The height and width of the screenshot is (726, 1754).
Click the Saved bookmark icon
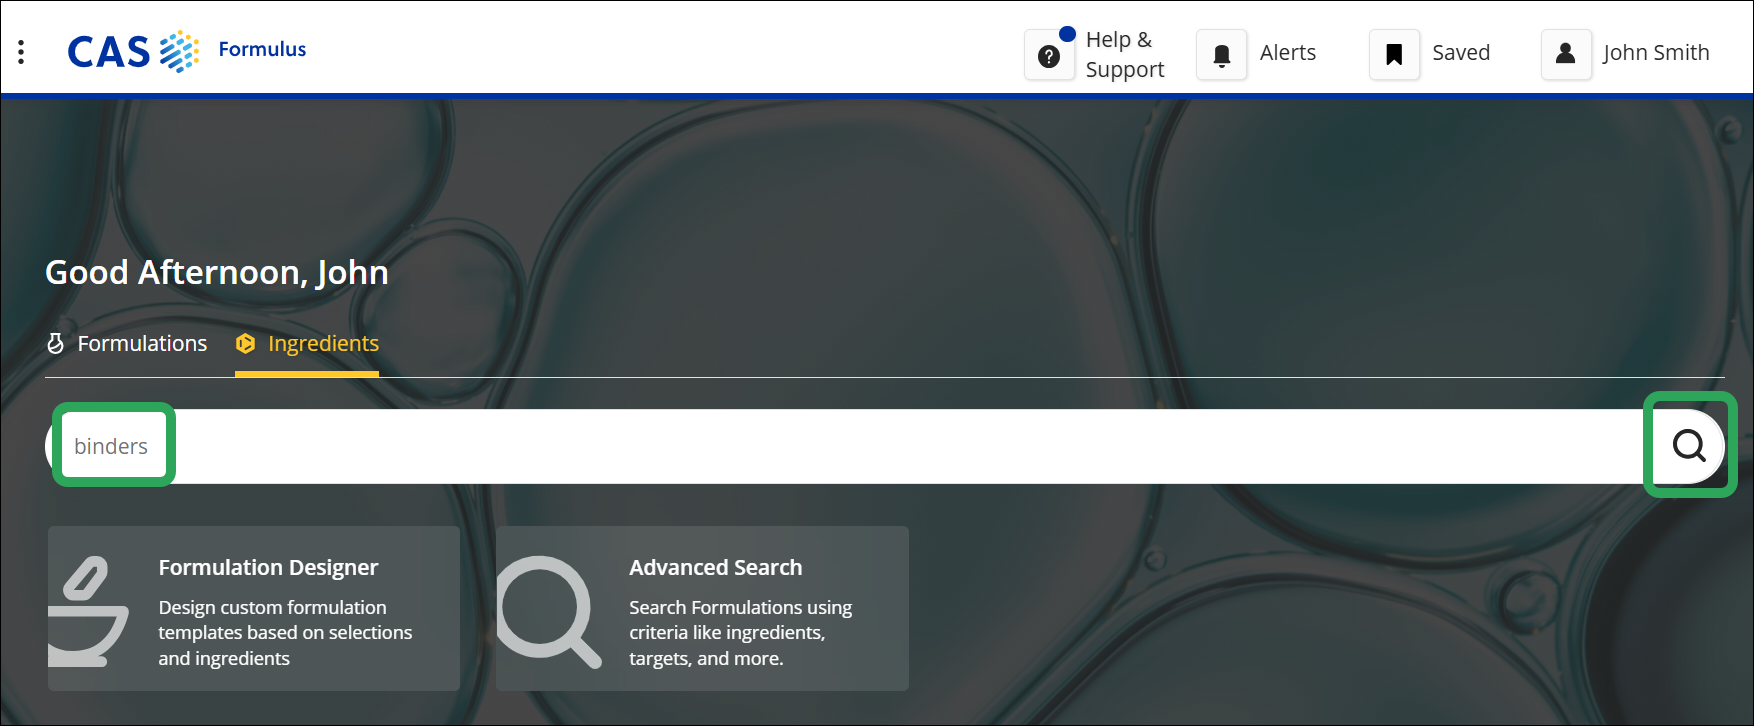1394,55
